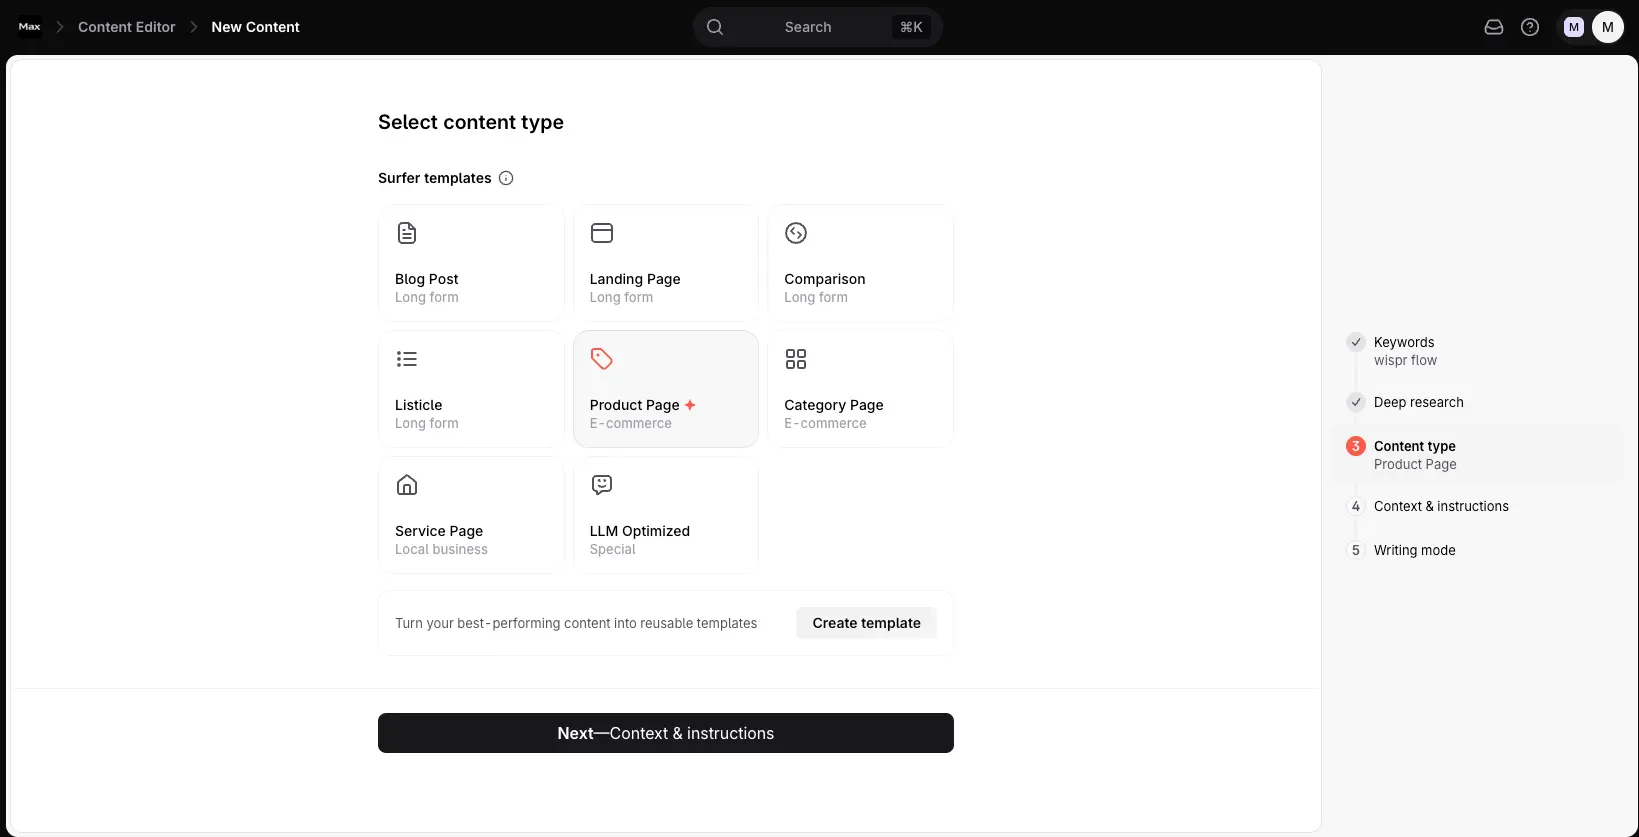Screen dimensions: 1639x837
Task: Pick the Comparison template
Action: pyautogui.click(x=861, y=263)
